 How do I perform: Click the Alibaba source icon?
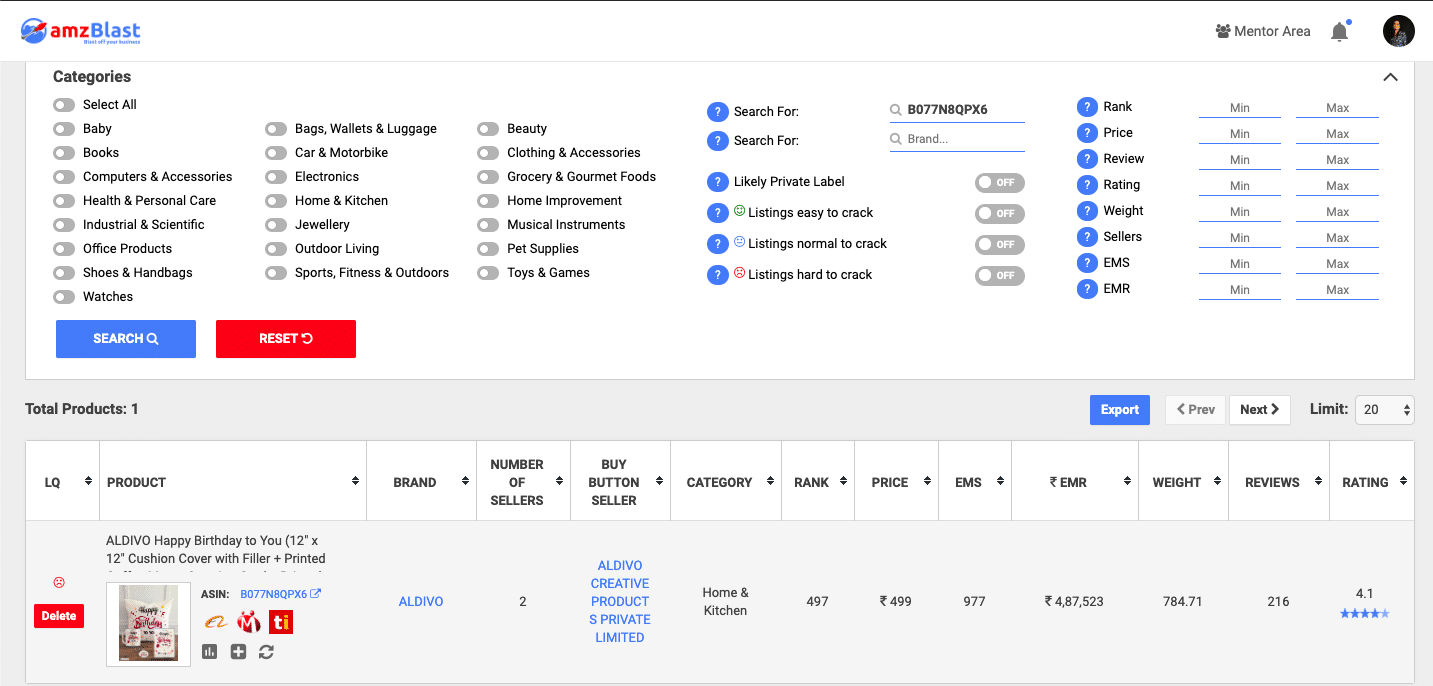click(x=216, y=622)
